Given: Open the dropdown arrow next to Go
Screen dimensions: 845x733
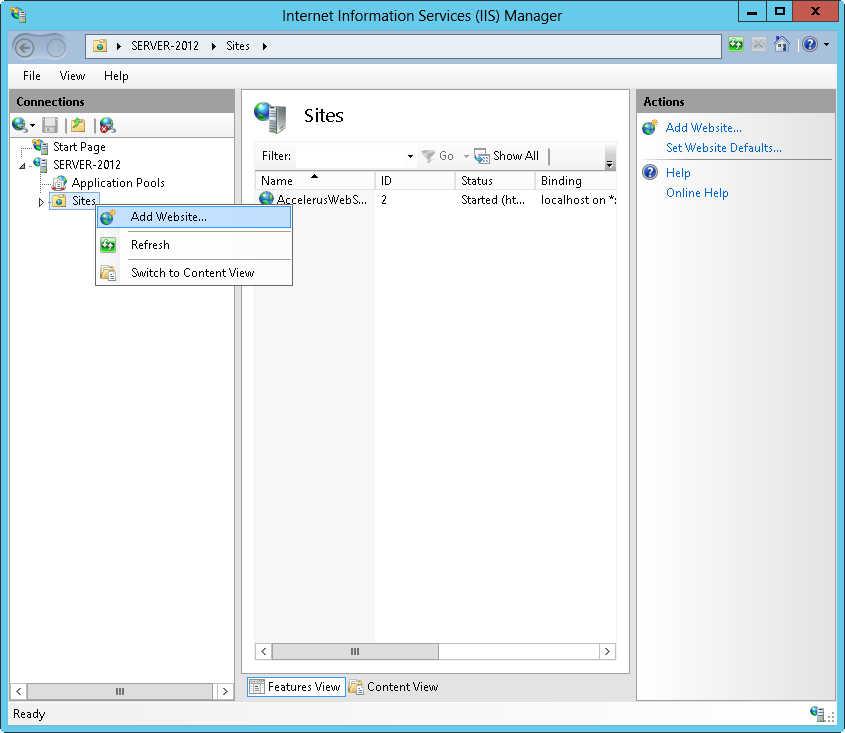Looking at the screenshot, I should pyautogui.click(x=466, y=156).
